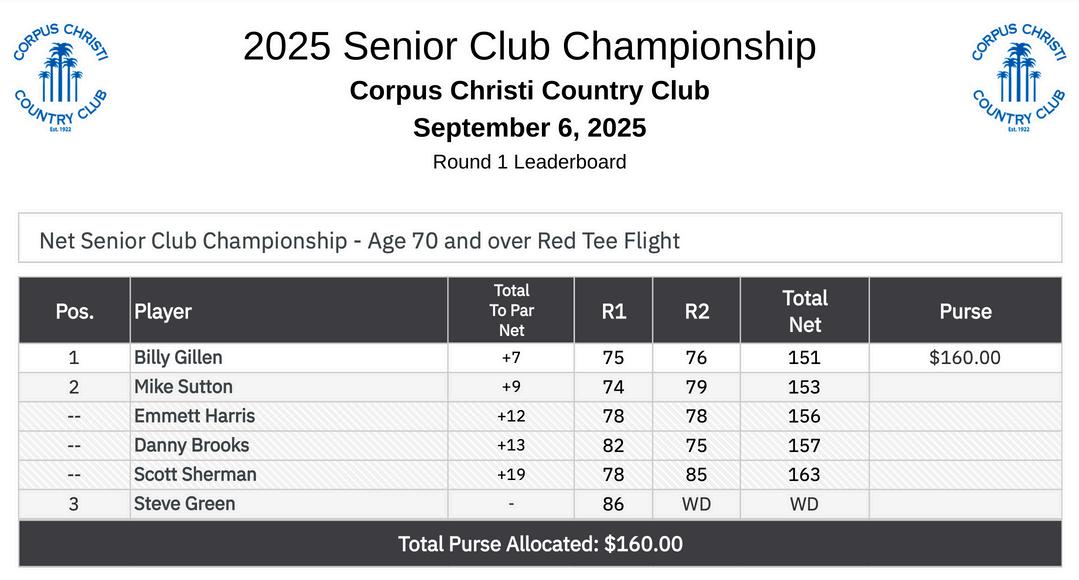Click the R1 column header
Viewport: 1079px width, 580px height.
pos(614,311)
